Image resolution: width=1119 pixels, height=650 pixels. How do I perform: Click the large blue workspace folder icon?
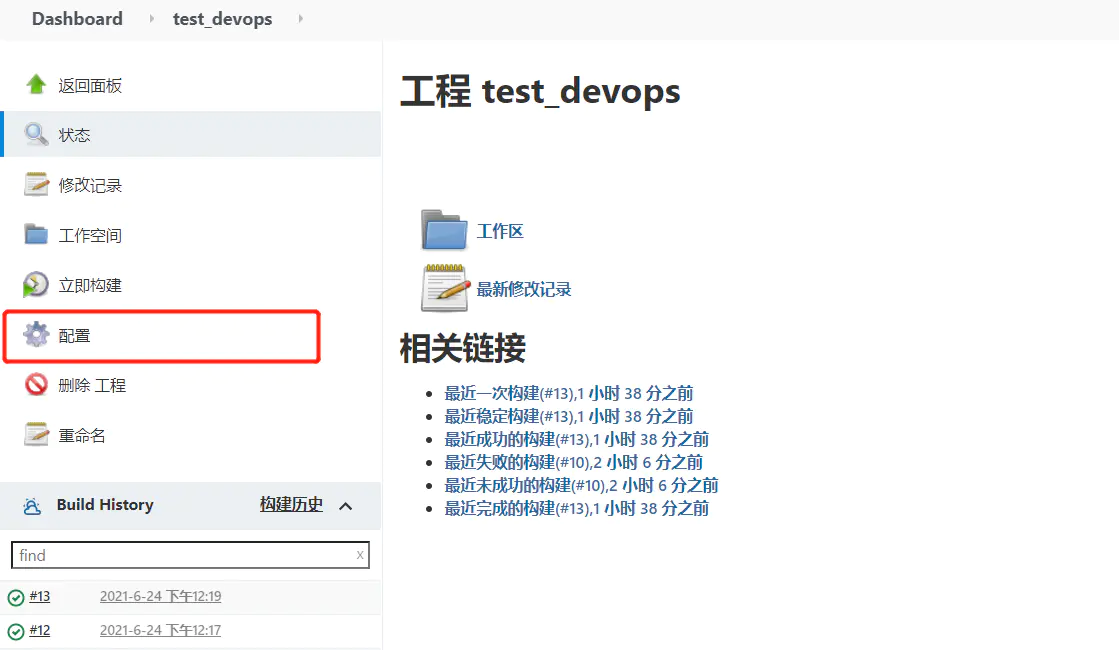click(444, 230)
